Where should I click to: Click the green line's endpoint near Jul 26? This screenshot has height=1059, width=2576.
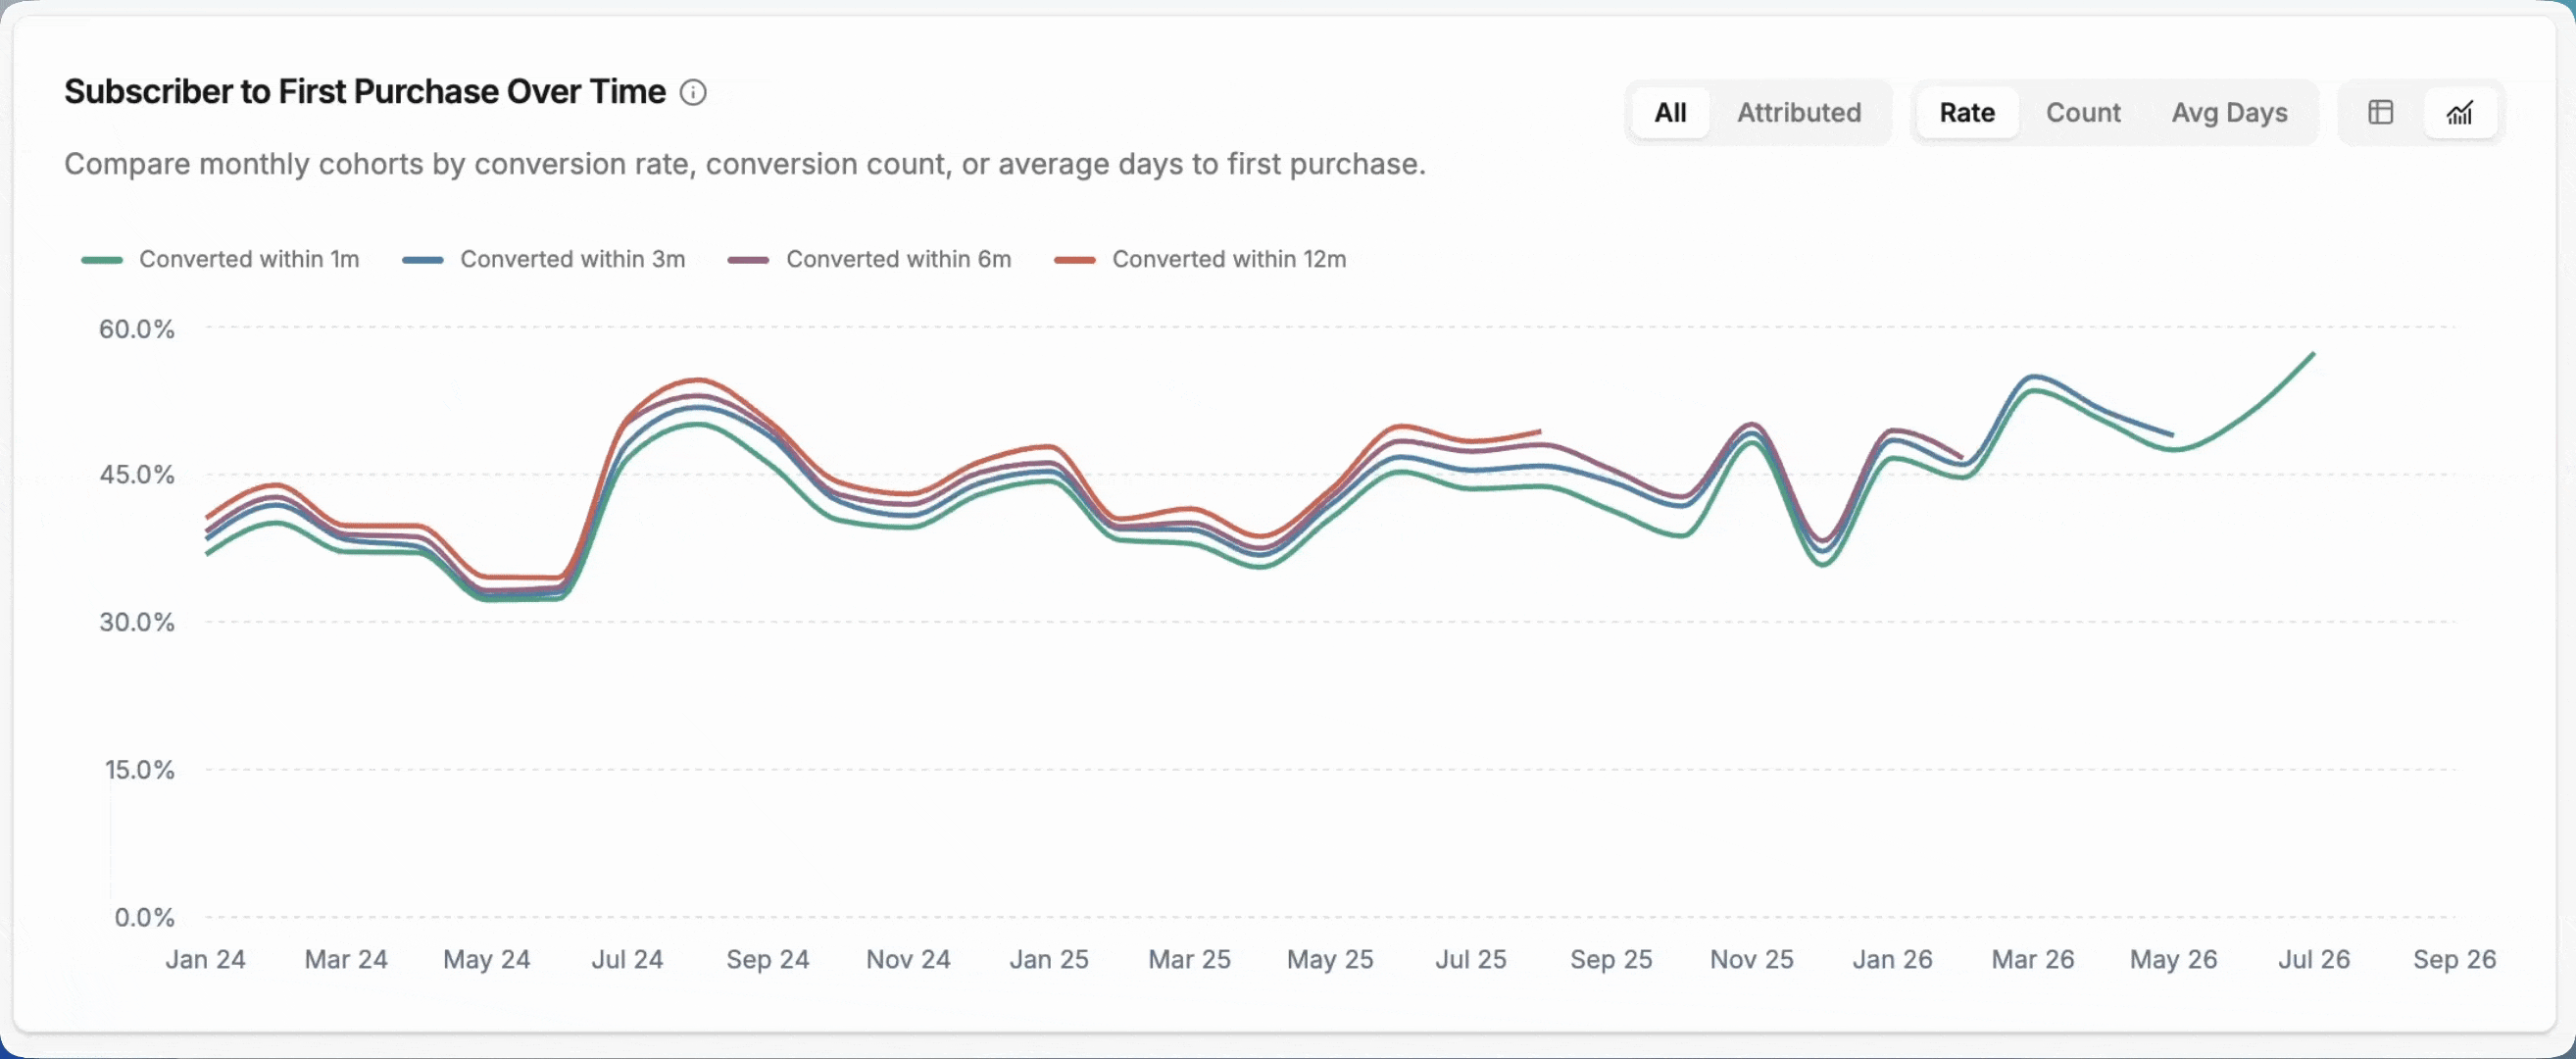pos(2314,353)
